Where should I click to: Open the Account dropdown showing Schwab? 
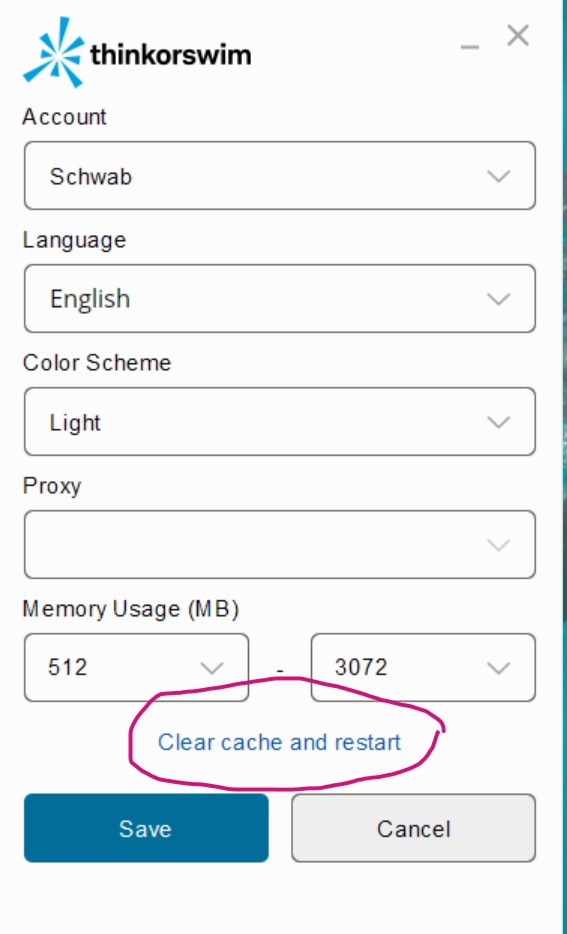280,176
